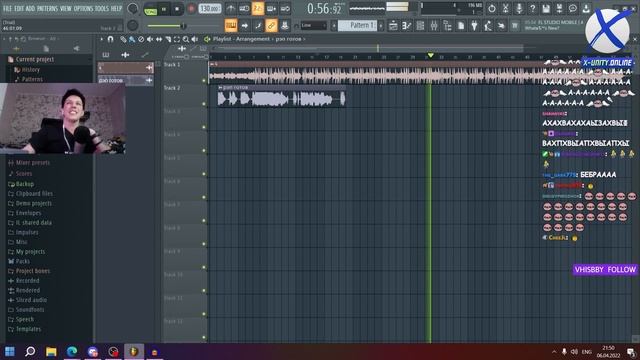The image size is (640, 360).
Task: Select the Draw pencil tool in playlist
Action: coord(123,39)
